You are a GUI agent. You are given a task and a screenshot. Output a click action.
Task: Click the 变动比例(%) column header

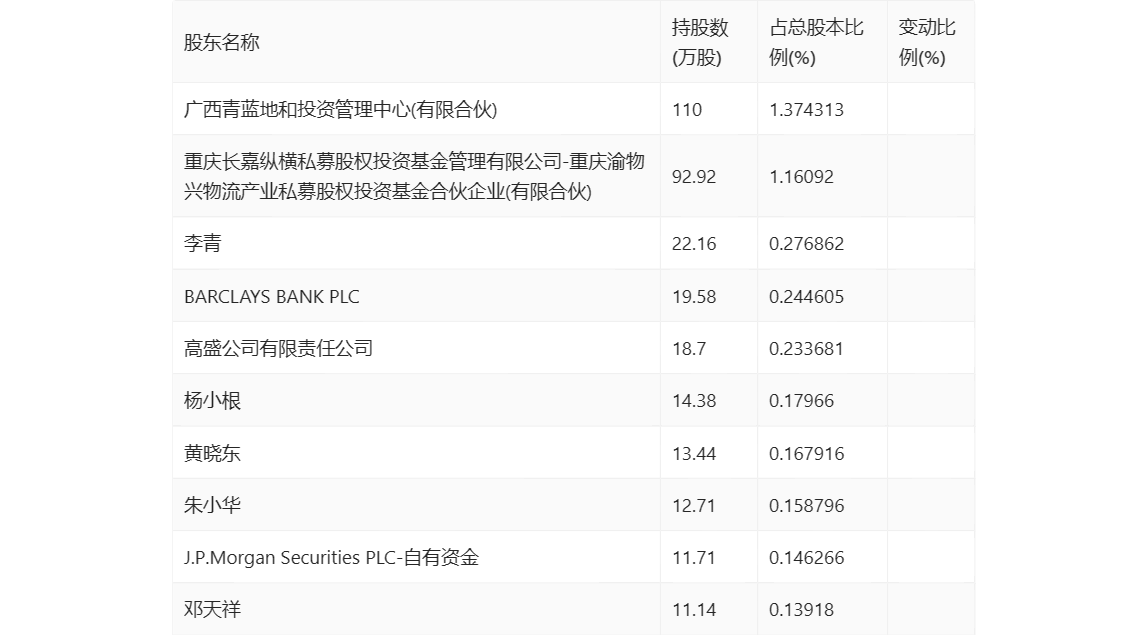click(926, 42)
